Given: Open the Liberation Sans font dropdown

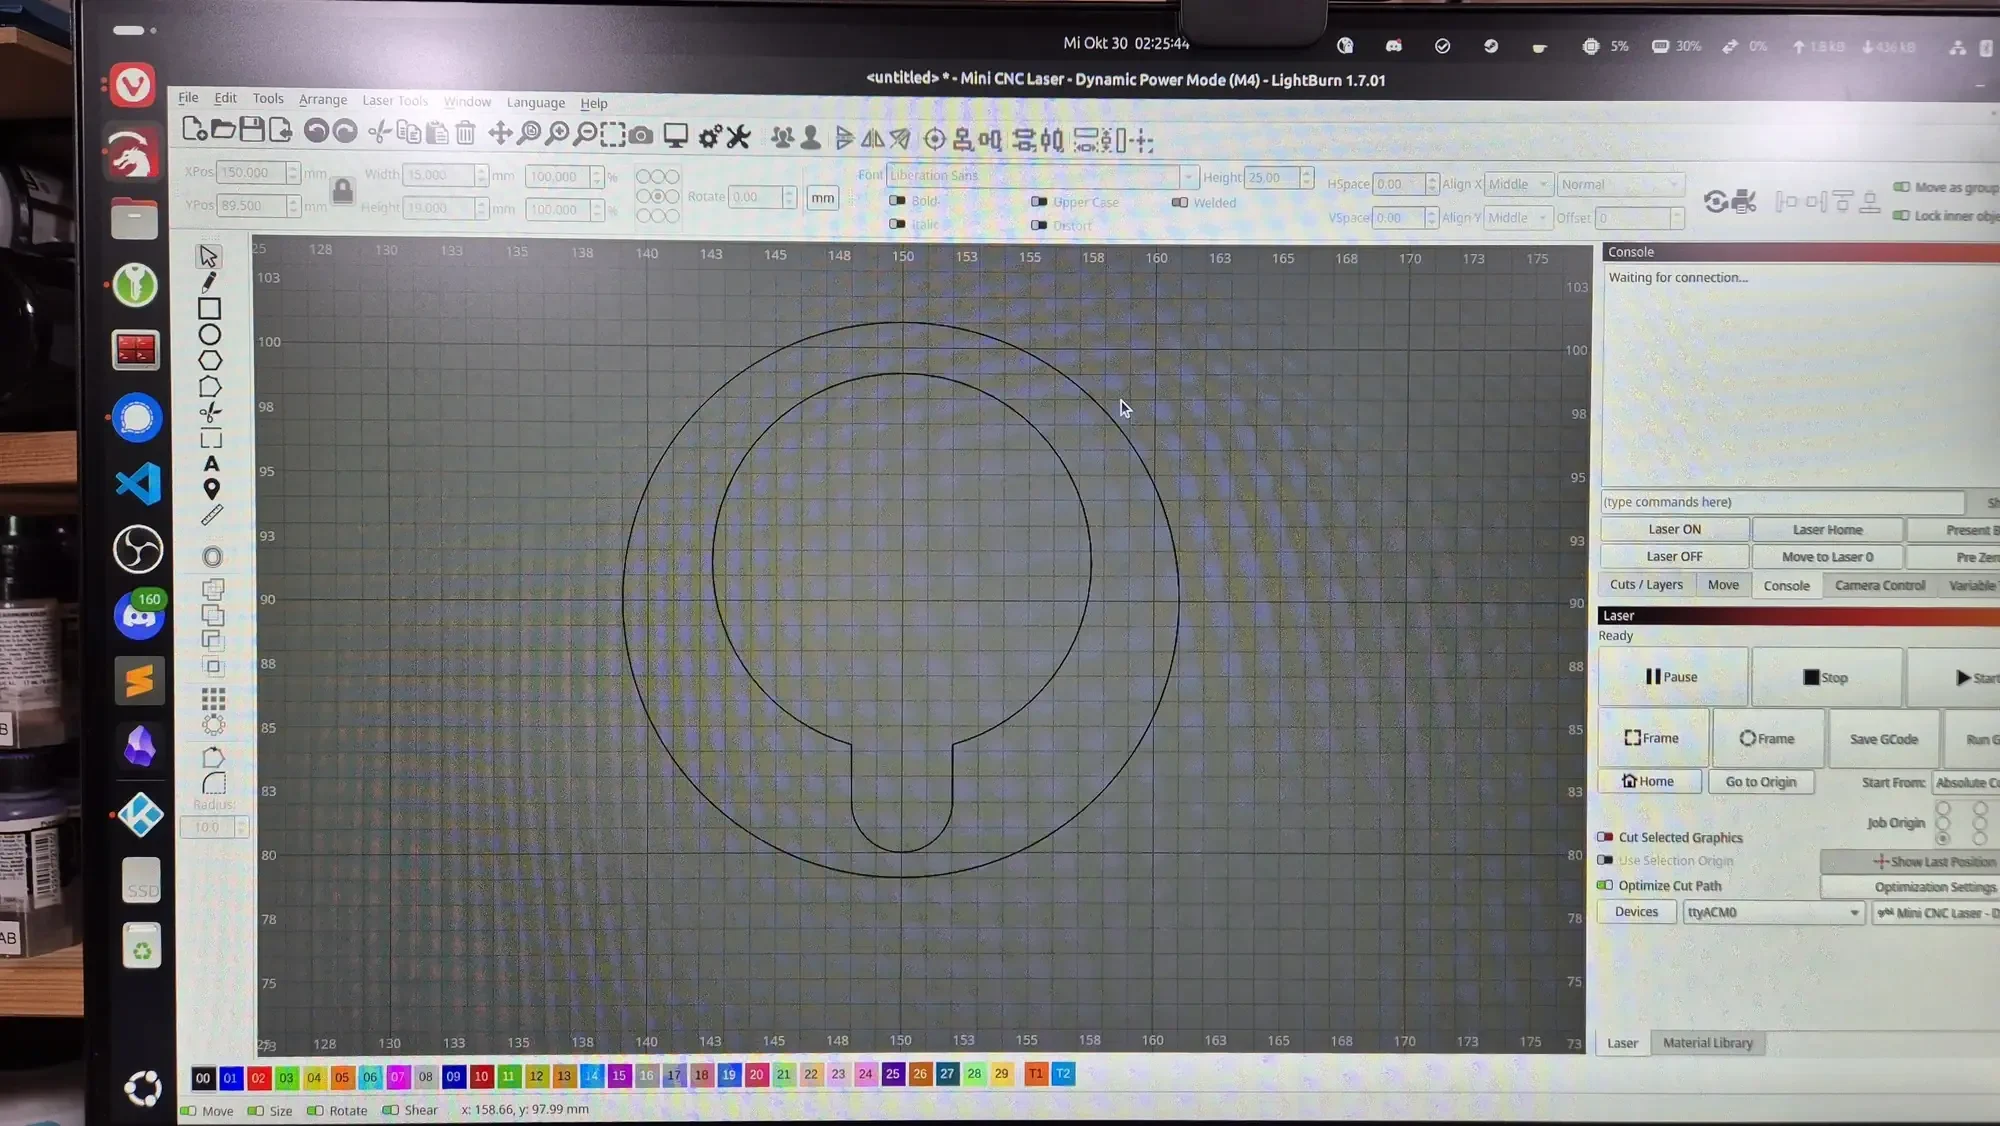Looking at the screenshot, I should 1188,176.
